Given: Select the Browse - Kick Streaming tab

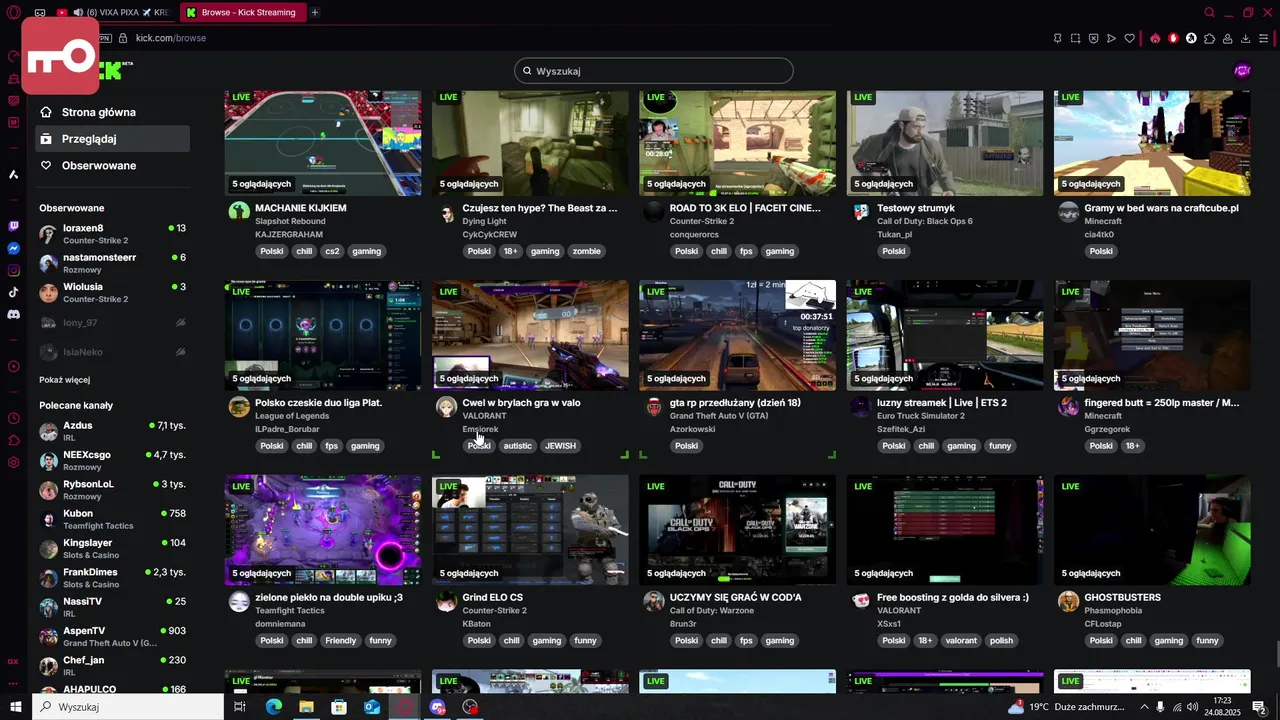Looking at the screenshot, I should [242, 12].
